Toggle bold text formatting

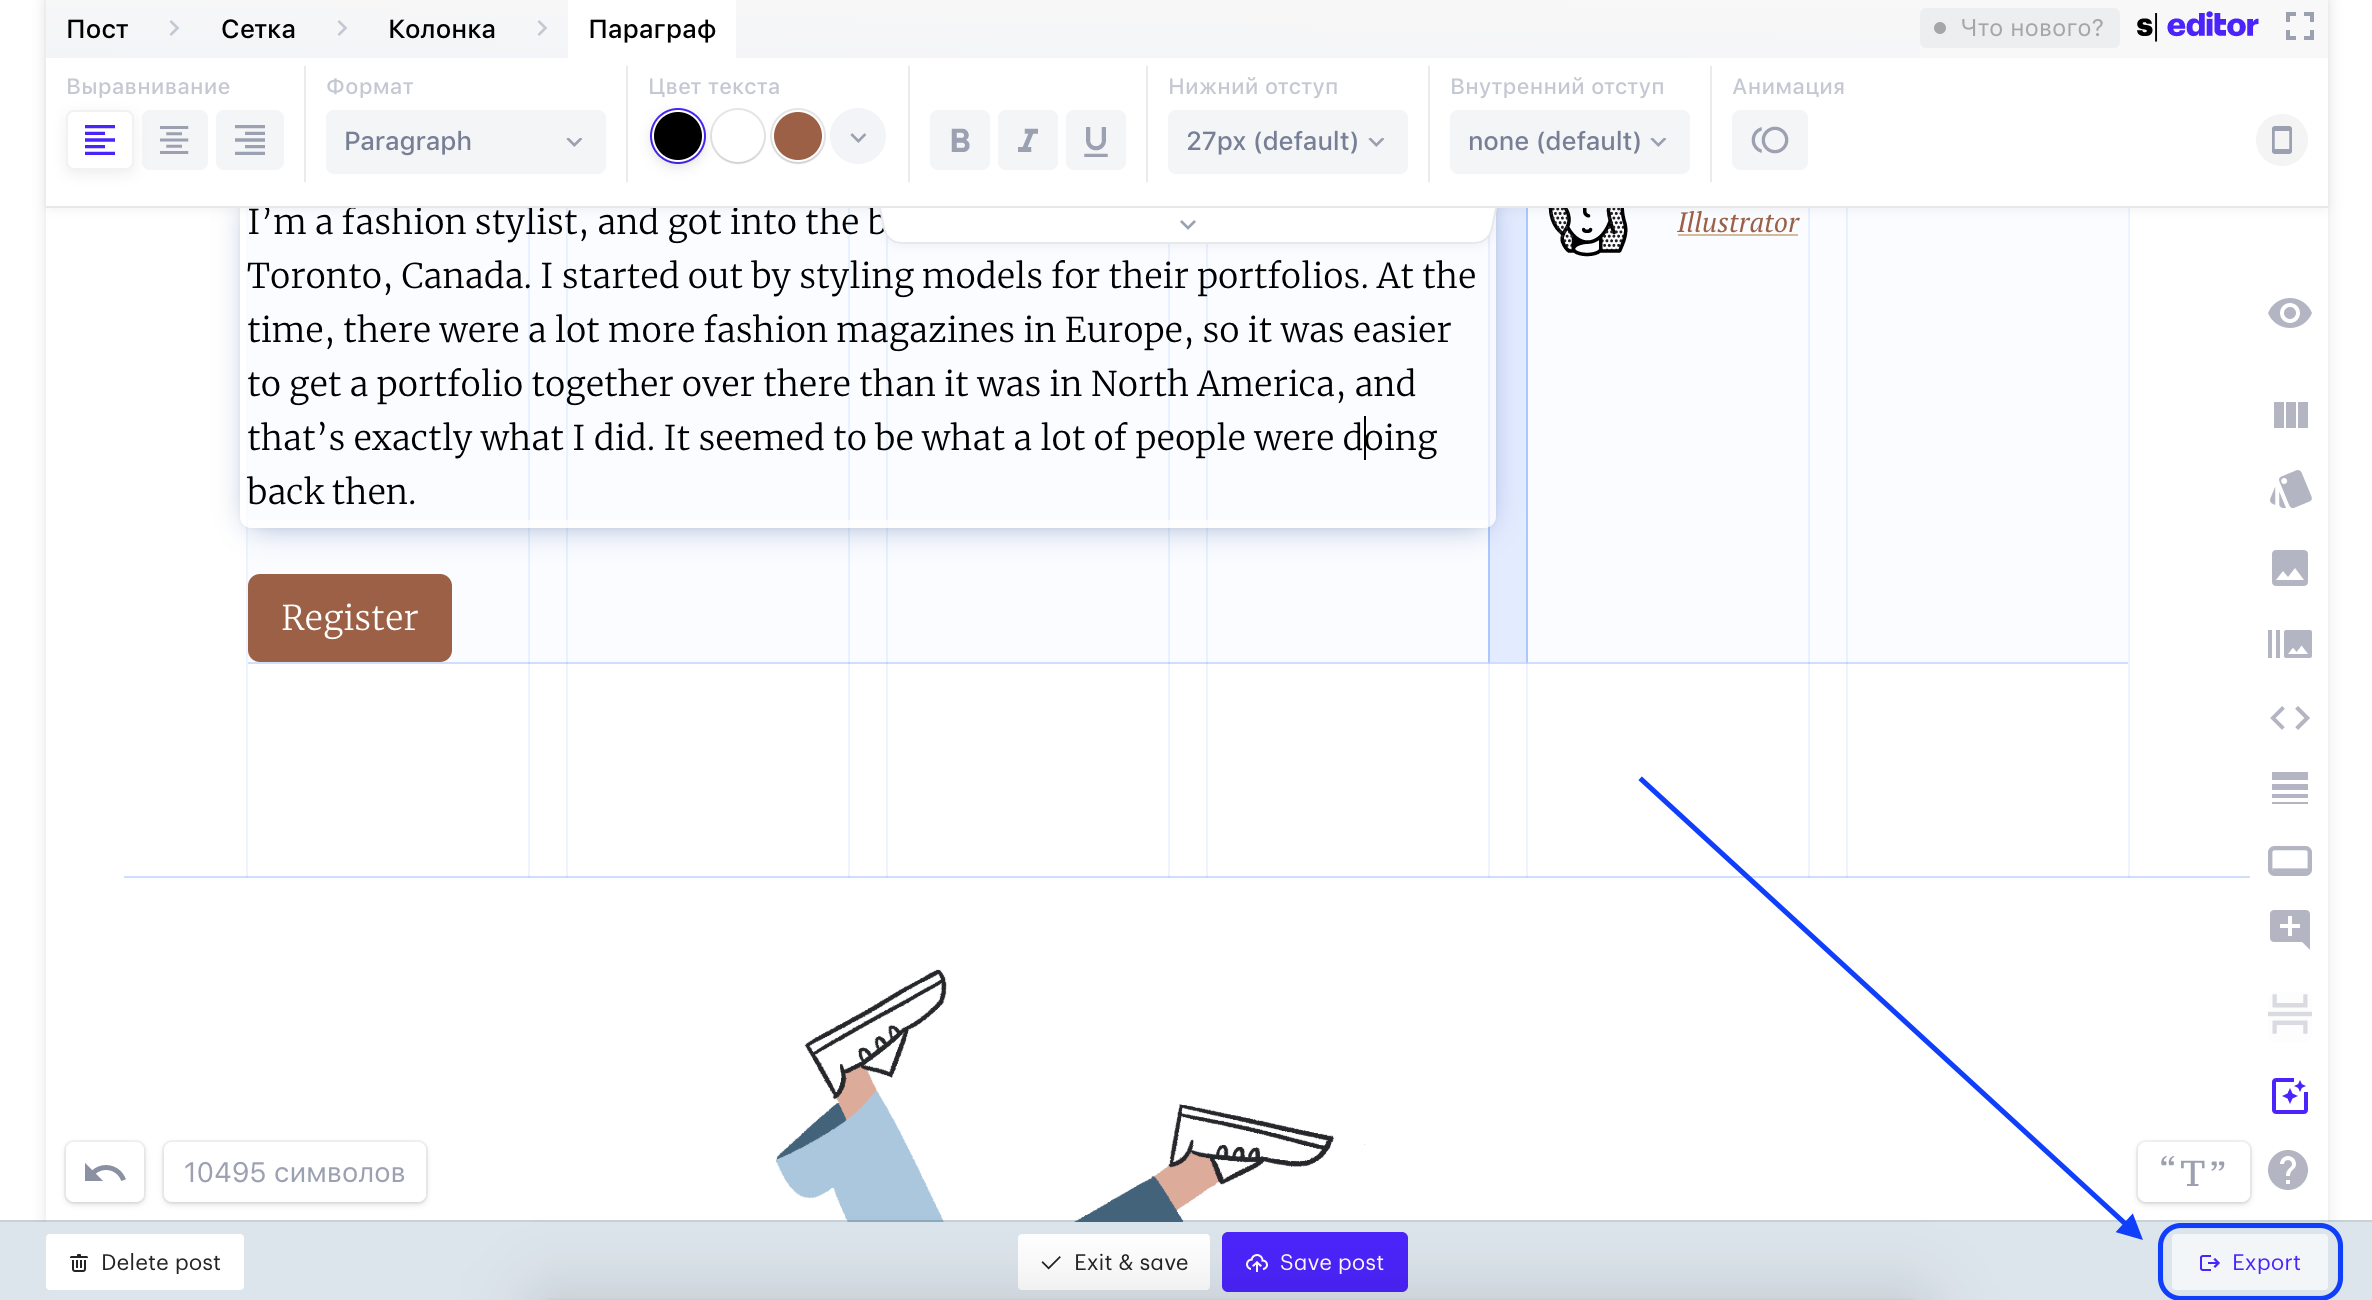pos(959,140)
